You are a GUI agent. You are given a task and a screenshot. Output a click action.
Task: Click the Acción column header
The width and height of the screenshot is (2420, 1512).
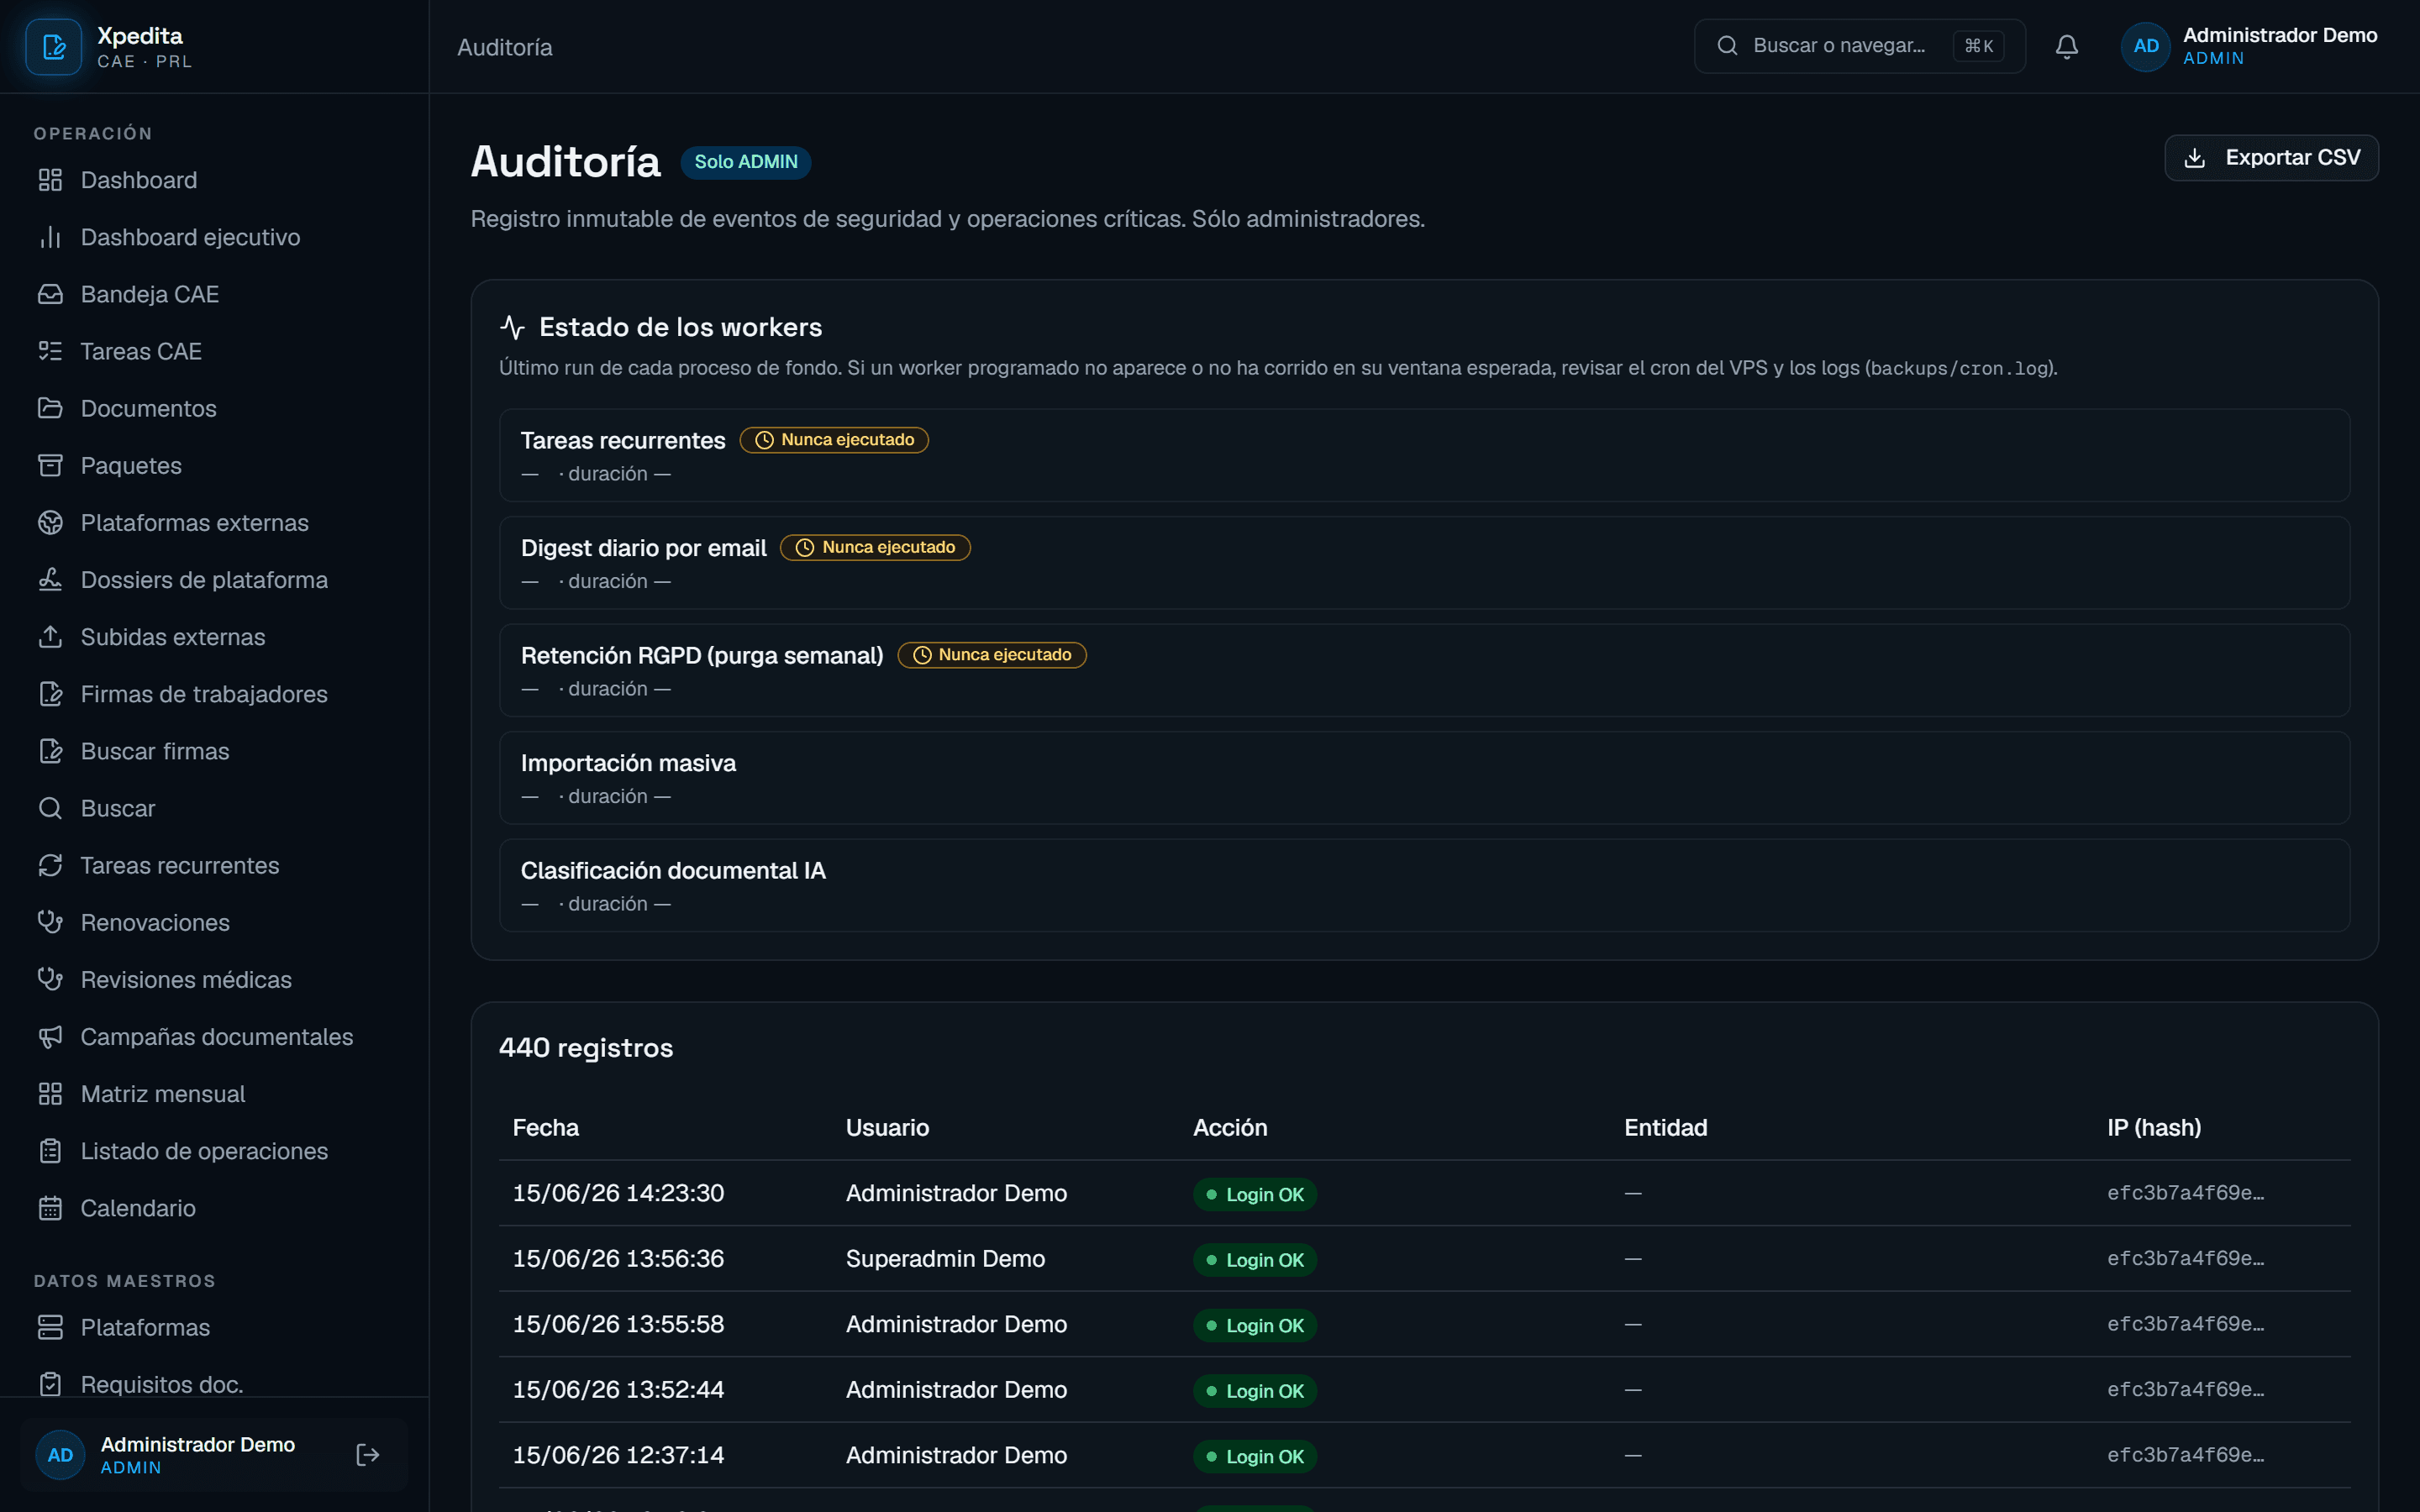click(x=1230, y=1128)
